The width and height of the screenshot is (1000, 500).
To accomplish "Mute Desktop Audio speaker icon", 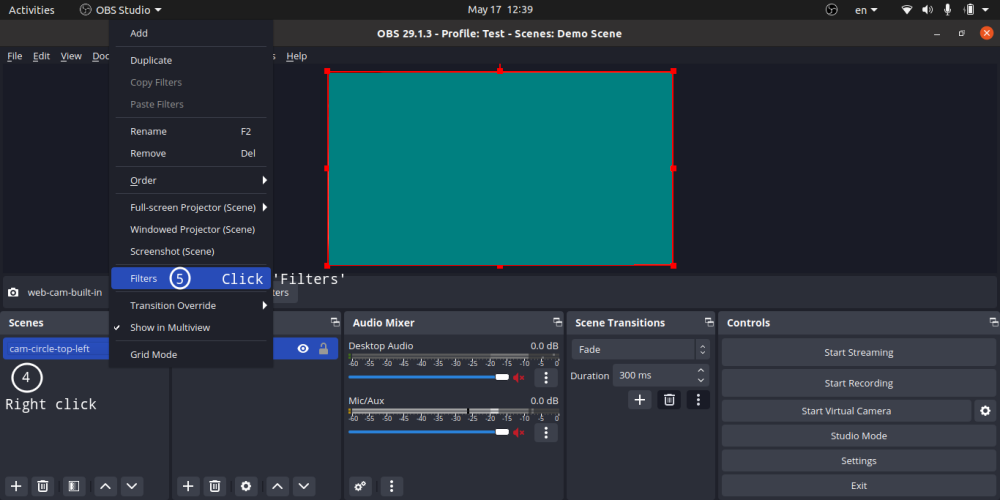I will point(519,378).
